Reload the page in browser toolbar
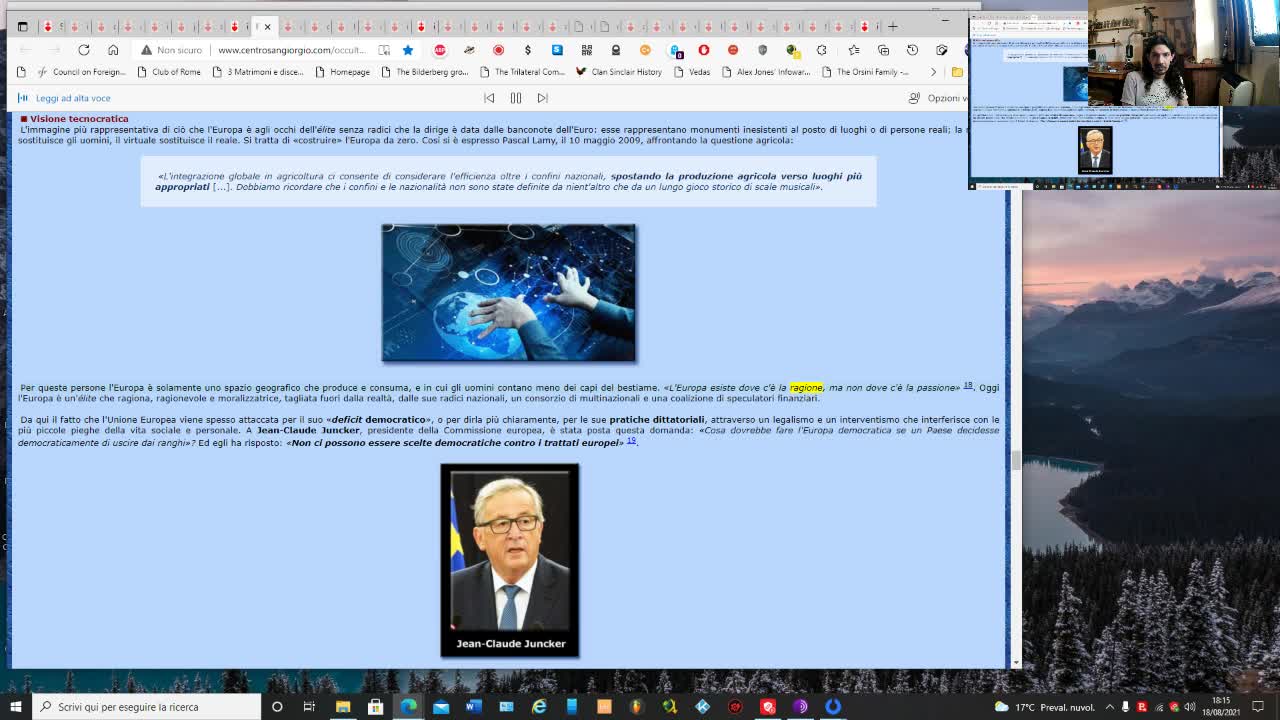 (x=84, y=50)
